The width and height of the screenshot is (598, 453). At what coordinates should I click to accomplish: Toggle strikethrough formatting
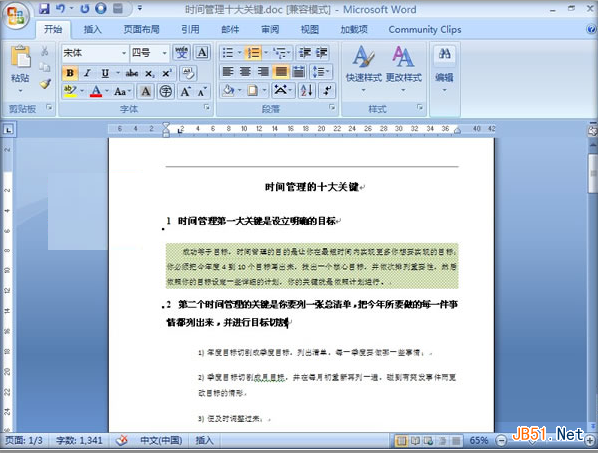[132, 72]
